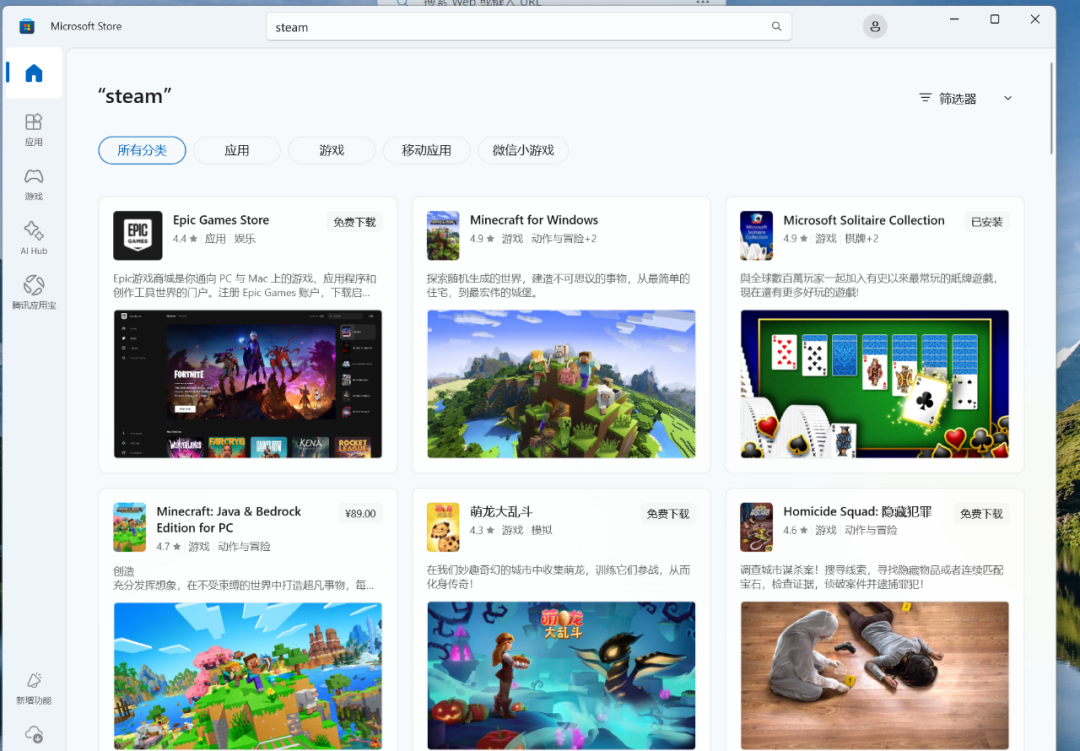Click the 4.6 rating of Homicide Squad
1080x751 pixels.
click(x=795, y=530)
